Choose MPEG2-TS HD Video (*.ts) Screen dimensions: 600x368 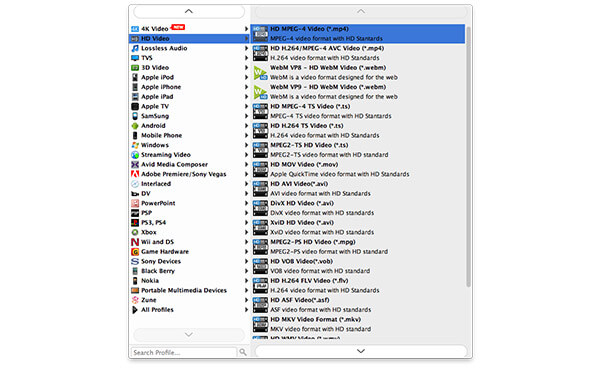[x=358, y=150]
